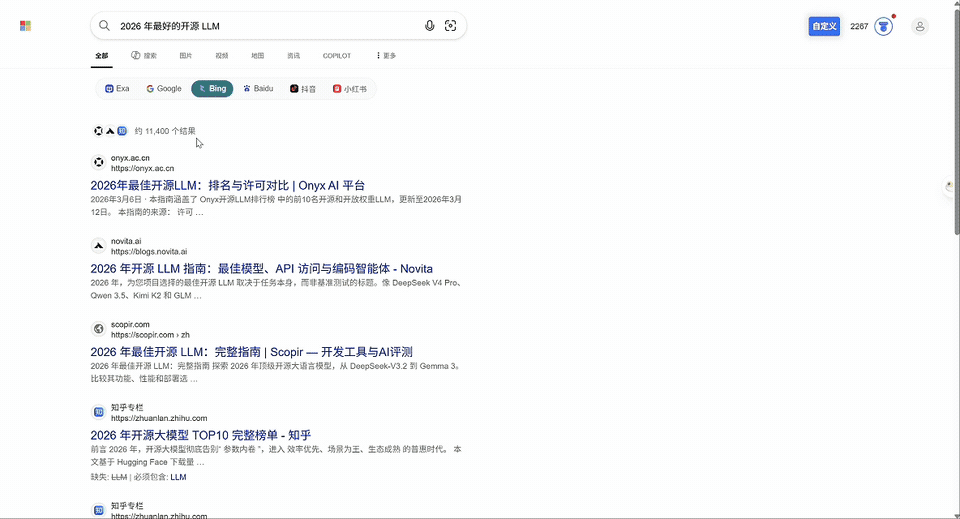Click the https://scopir.com › zh URL
The height and width of the screenshot is (519, 960).
[x=151, y=335]
